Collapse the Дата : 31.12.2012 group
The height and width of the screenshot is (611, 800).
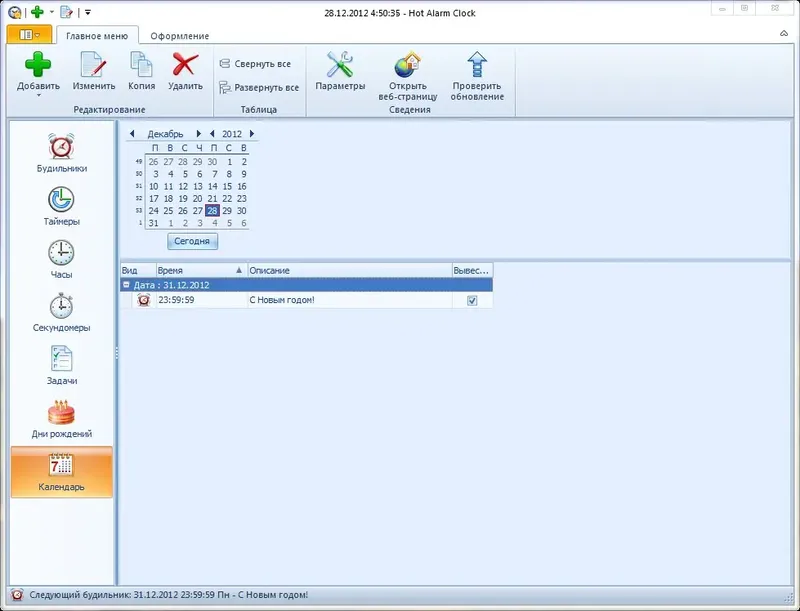pos(127,285)
